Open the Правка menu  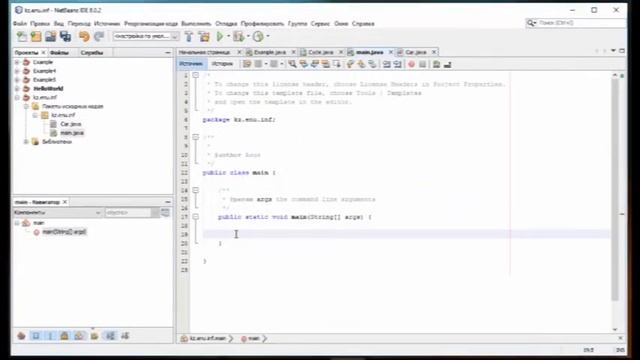[x=40, y=24]
